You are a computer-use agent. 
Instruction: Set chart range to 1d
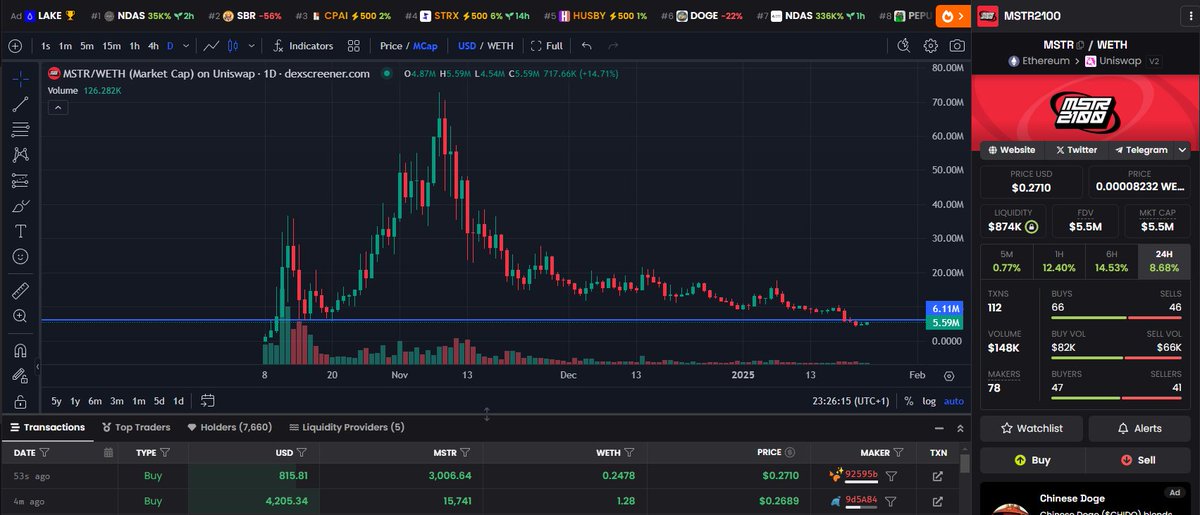[x=178, y=401]
